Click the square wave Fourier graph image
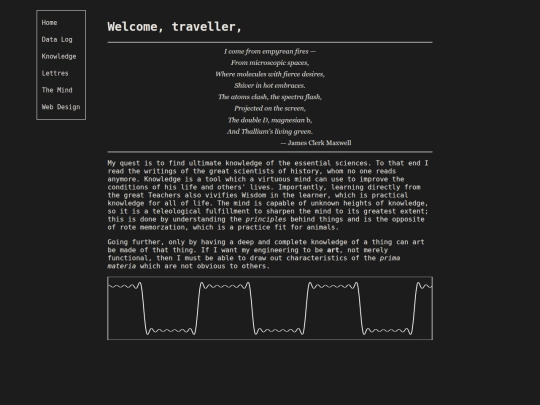The width and height of the screenshot is (540, 405). tap(270, 308)
